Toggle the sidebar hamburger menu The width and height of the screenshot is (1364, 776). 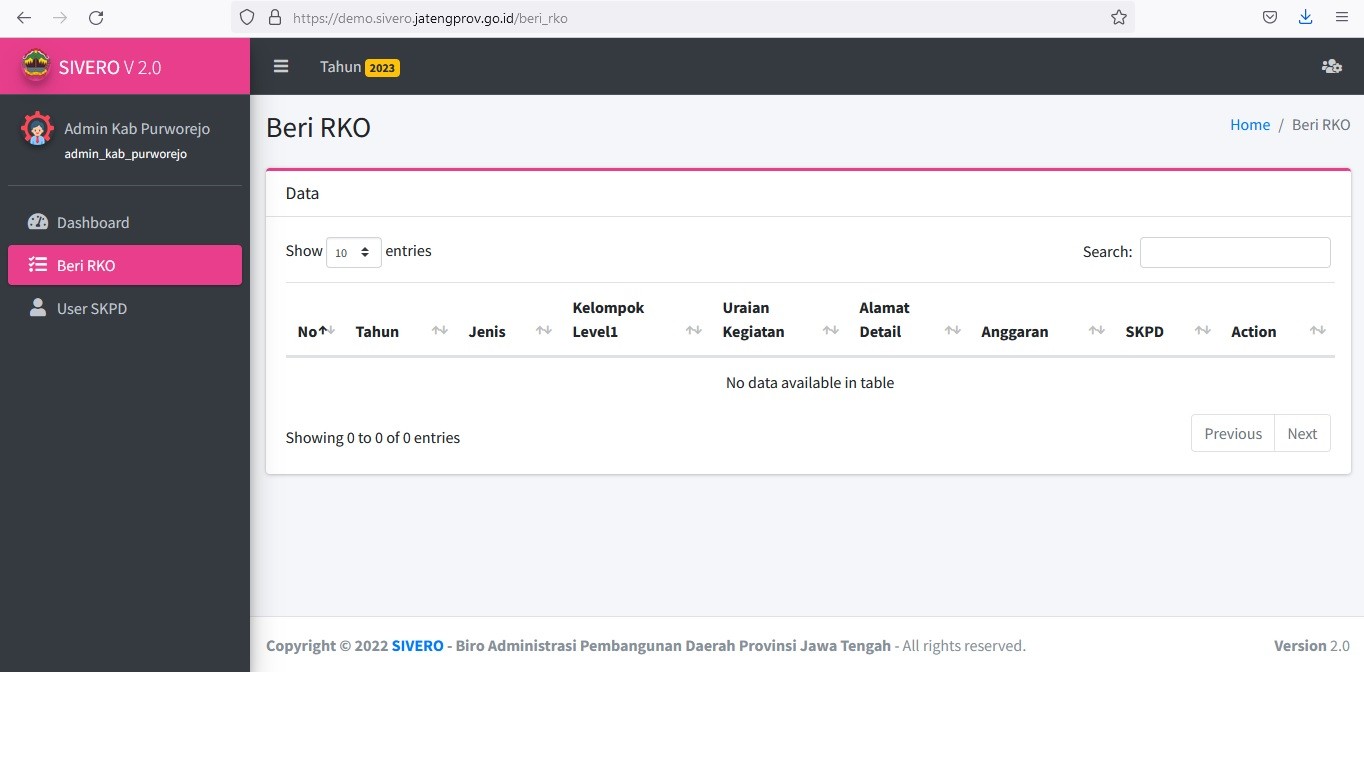click(x=281, y=66)
